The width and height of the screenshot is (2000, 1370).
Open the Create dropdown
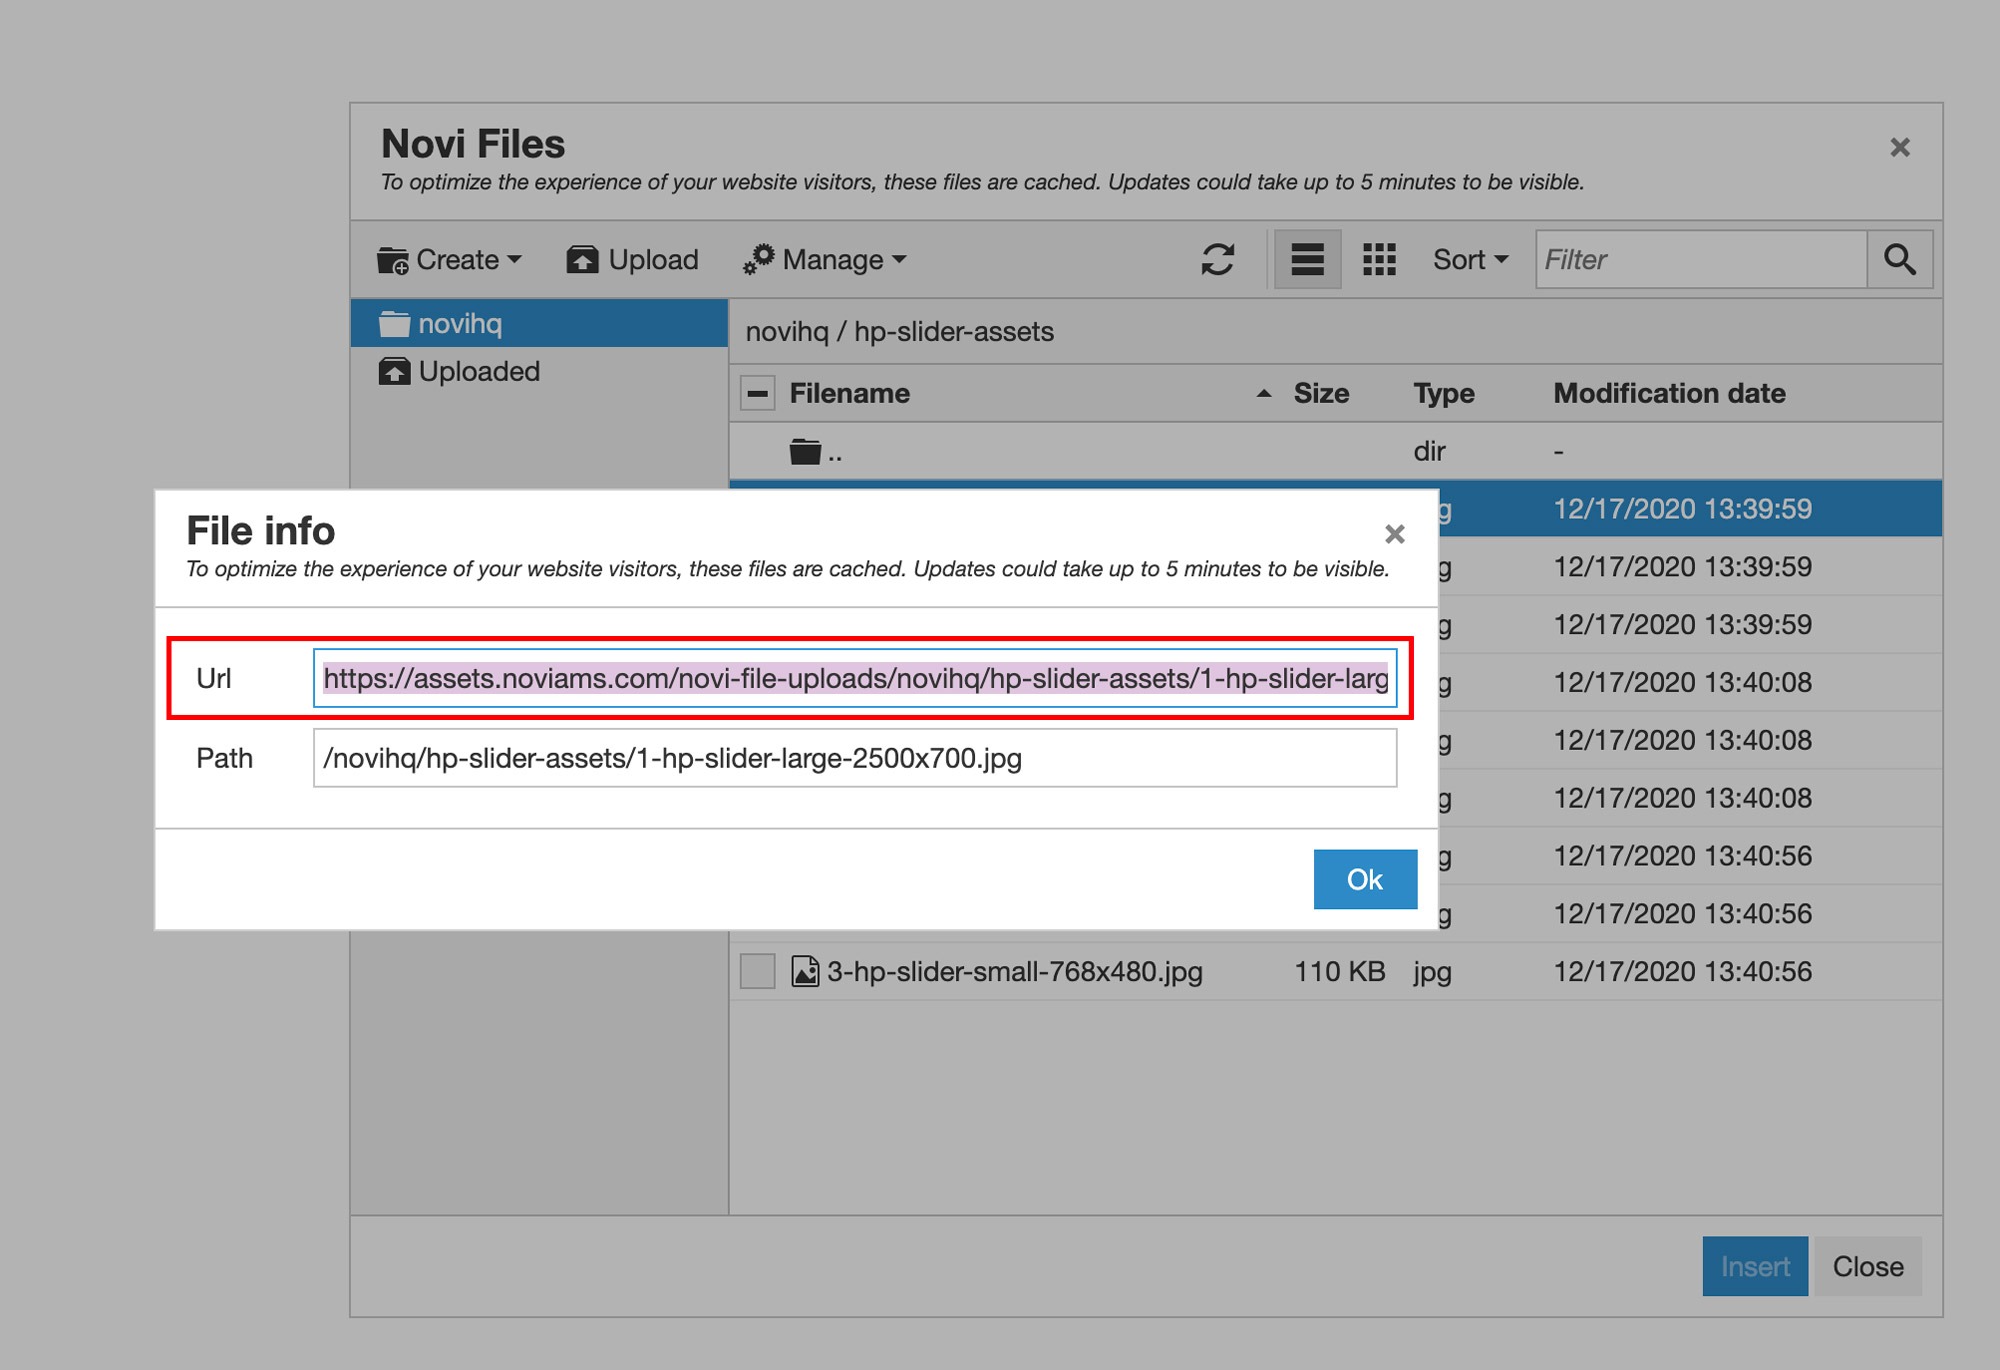pos(450,260)
